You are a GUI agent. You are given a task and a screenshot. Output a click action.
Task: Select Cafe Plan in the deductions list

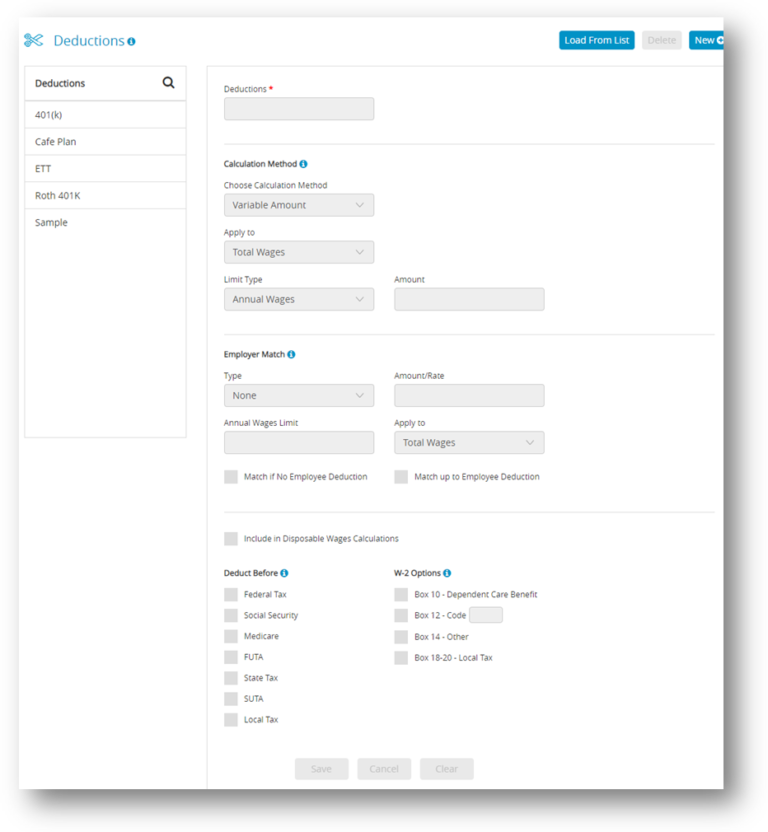[x=105, y=142]
